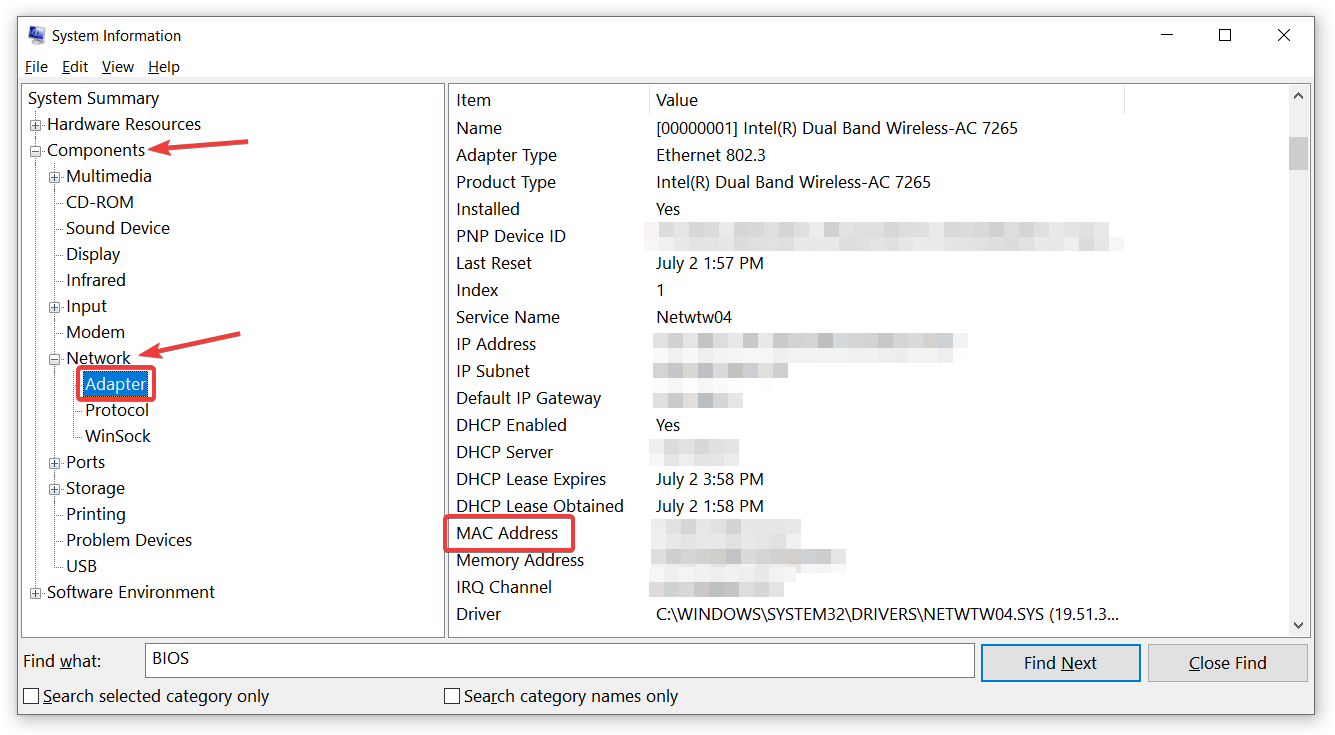Collapse the Components node
1335x735 pixels.
pos(36,151)
